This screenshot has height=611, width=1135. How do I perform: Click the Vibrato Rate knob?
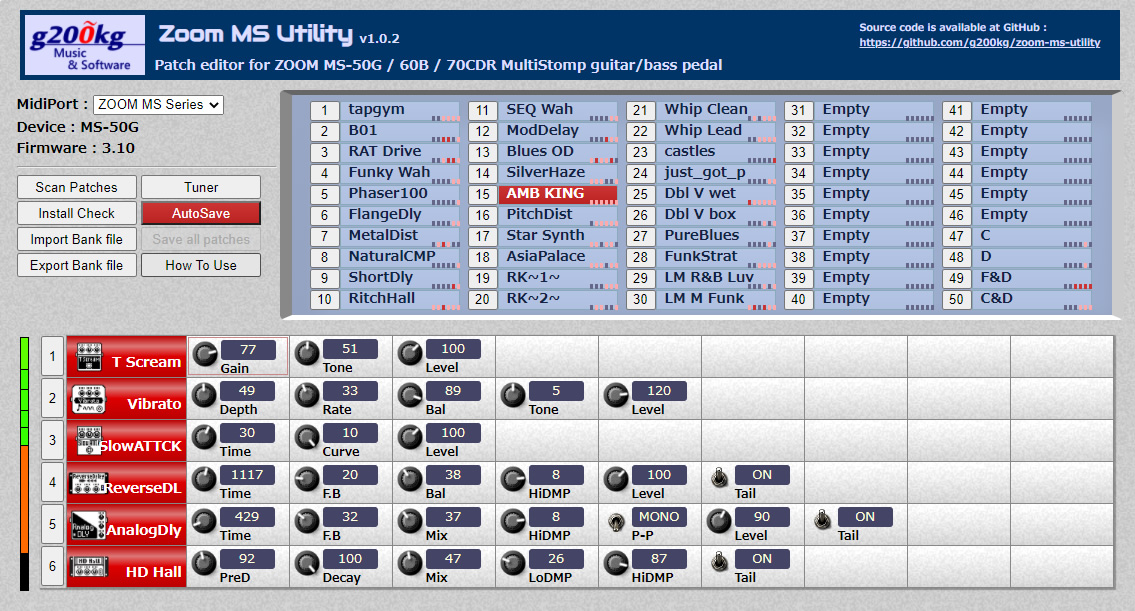click(307, 395)
